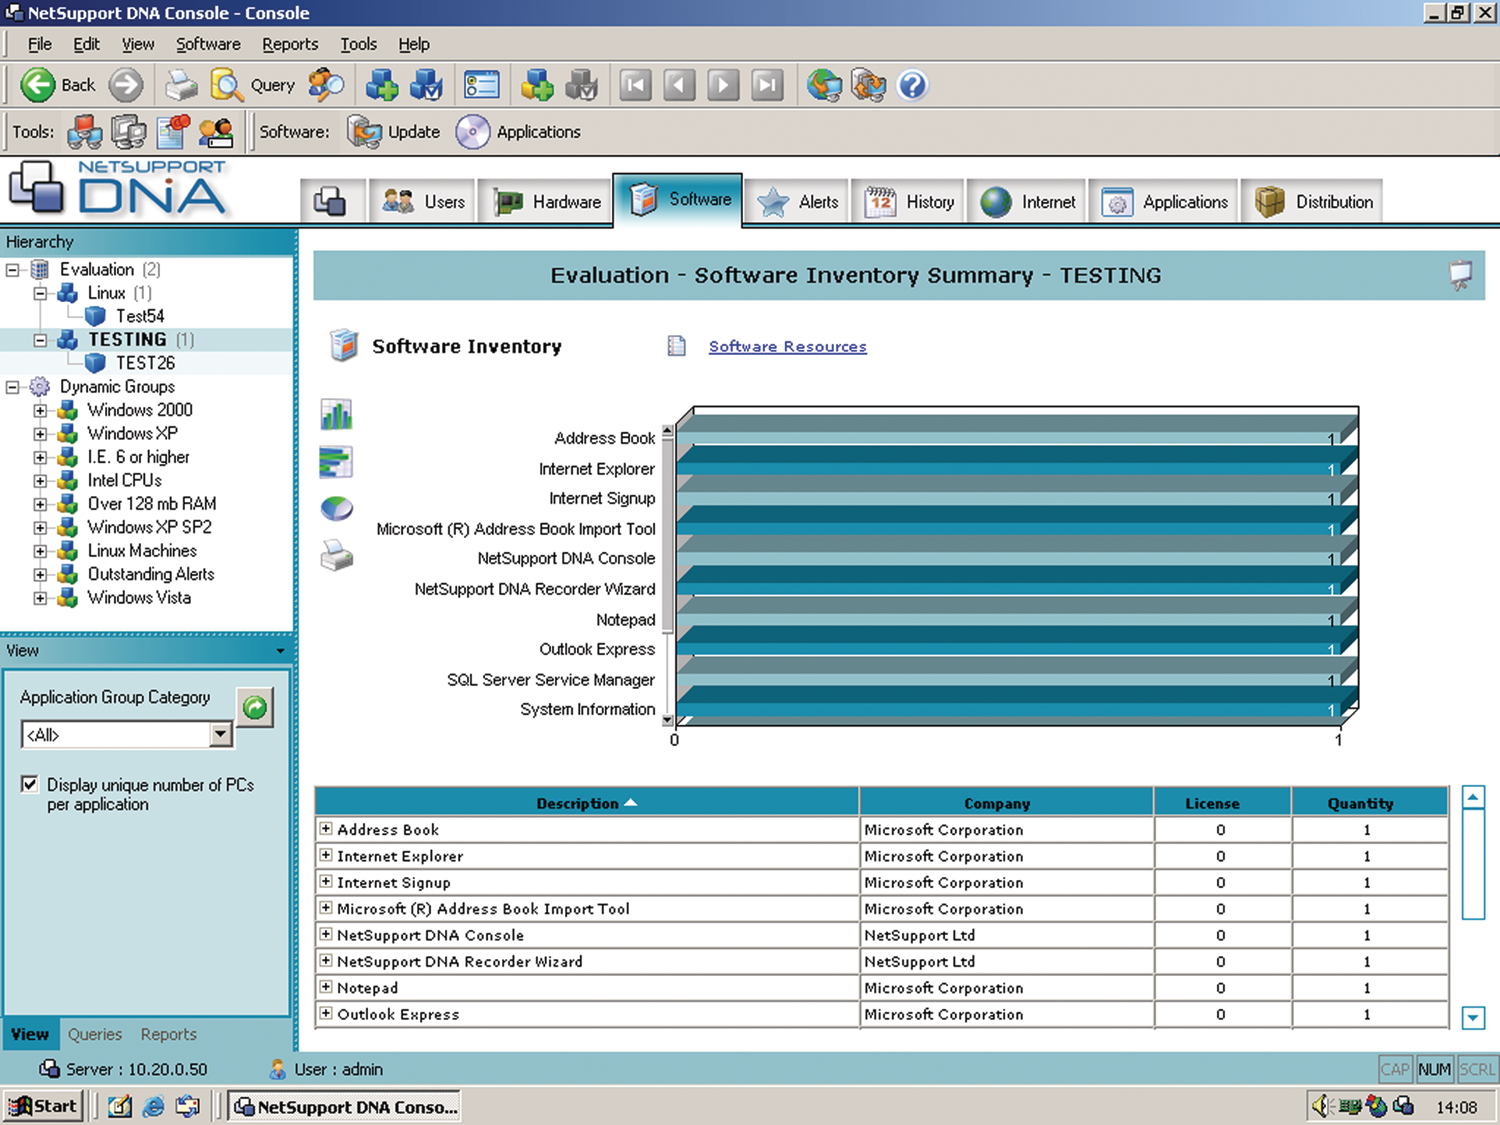Image resolution: width=1500 pixels, height=1125 pixels.
Task: Click the printer icon beside the chart
Action: (337, 555)
